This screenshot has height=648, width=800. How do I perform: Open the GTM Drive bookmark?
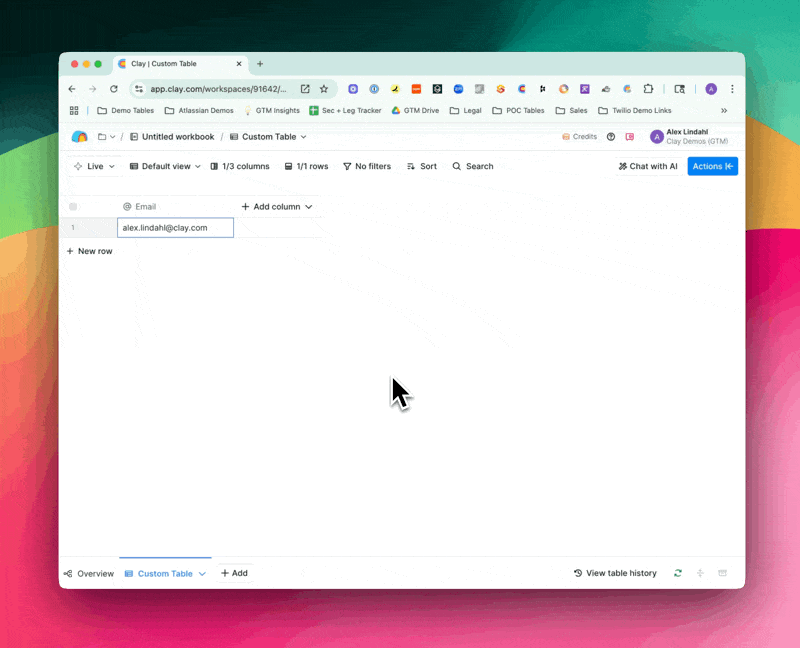click(415, 110)
